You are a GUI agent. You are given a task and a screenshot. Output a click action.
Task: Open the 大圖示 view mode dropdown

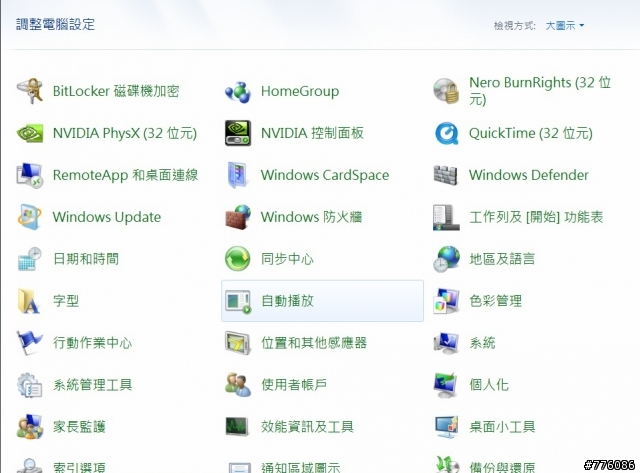[565, 26]
